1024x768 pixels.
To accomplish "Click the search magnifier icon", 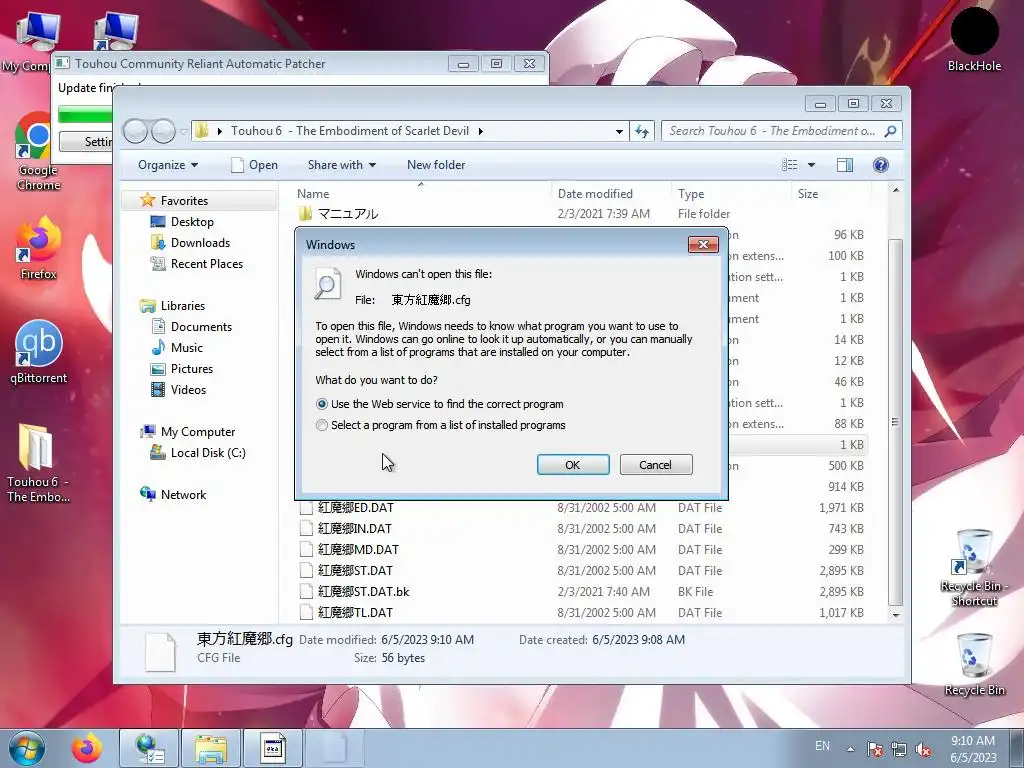I will [x=890, y=131].
